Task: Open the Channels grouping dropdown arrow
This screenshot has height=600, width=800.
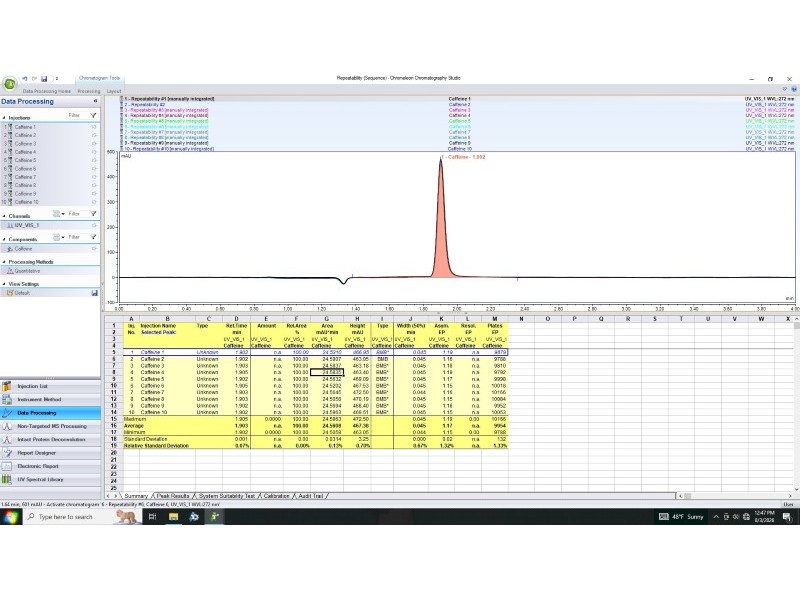Action: tap(63, 214)
